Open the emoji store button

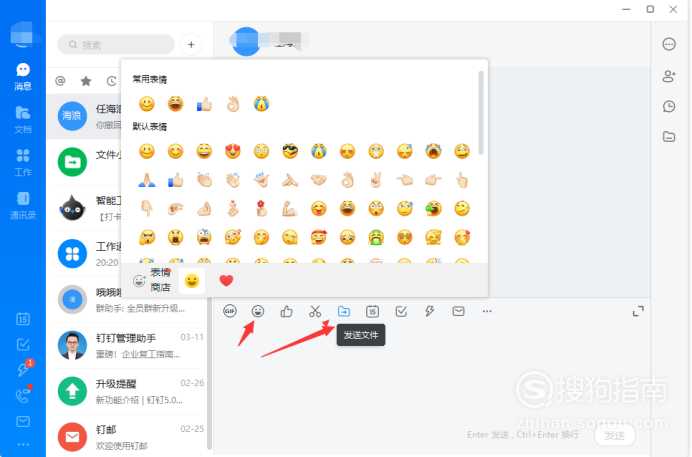coord(152,280)
